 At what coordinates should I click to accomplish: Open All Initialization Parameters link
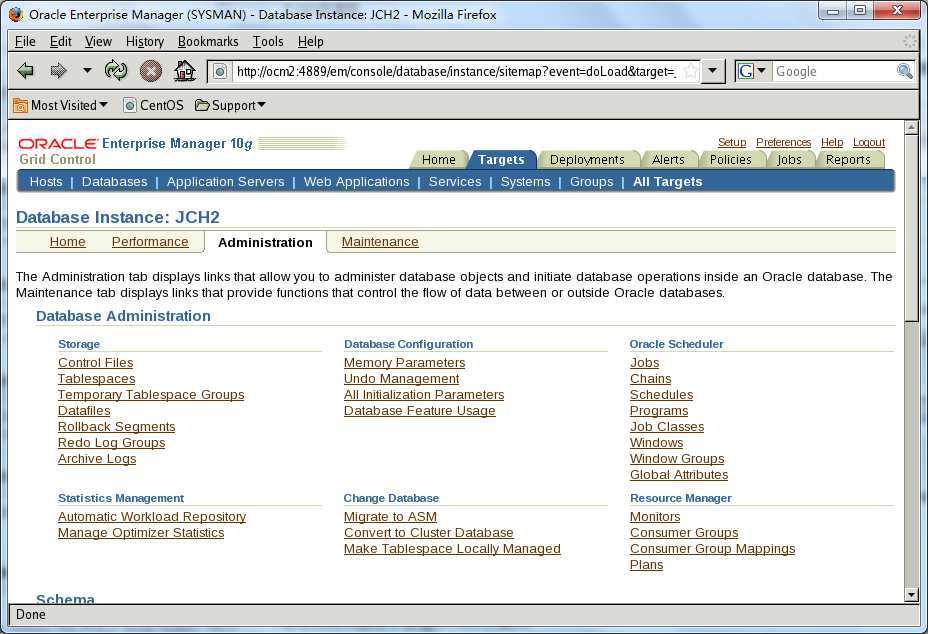(424, 394)
